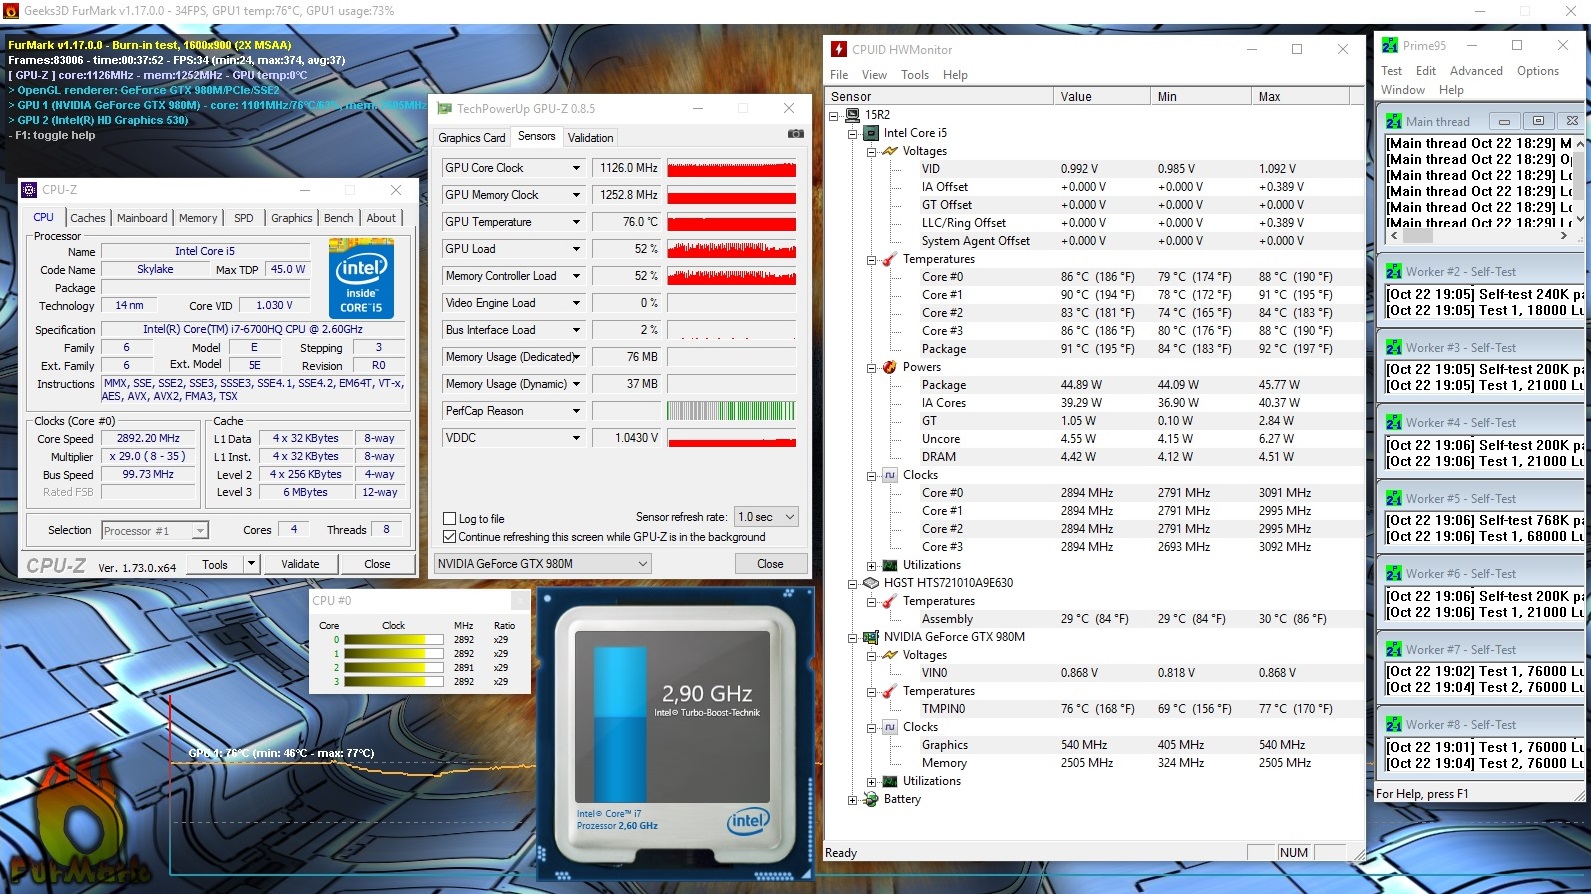Viewport: 1591px width, 894px height.
Task: Click the Worker #8 Self-Test icon
Action: point(1393,724)
